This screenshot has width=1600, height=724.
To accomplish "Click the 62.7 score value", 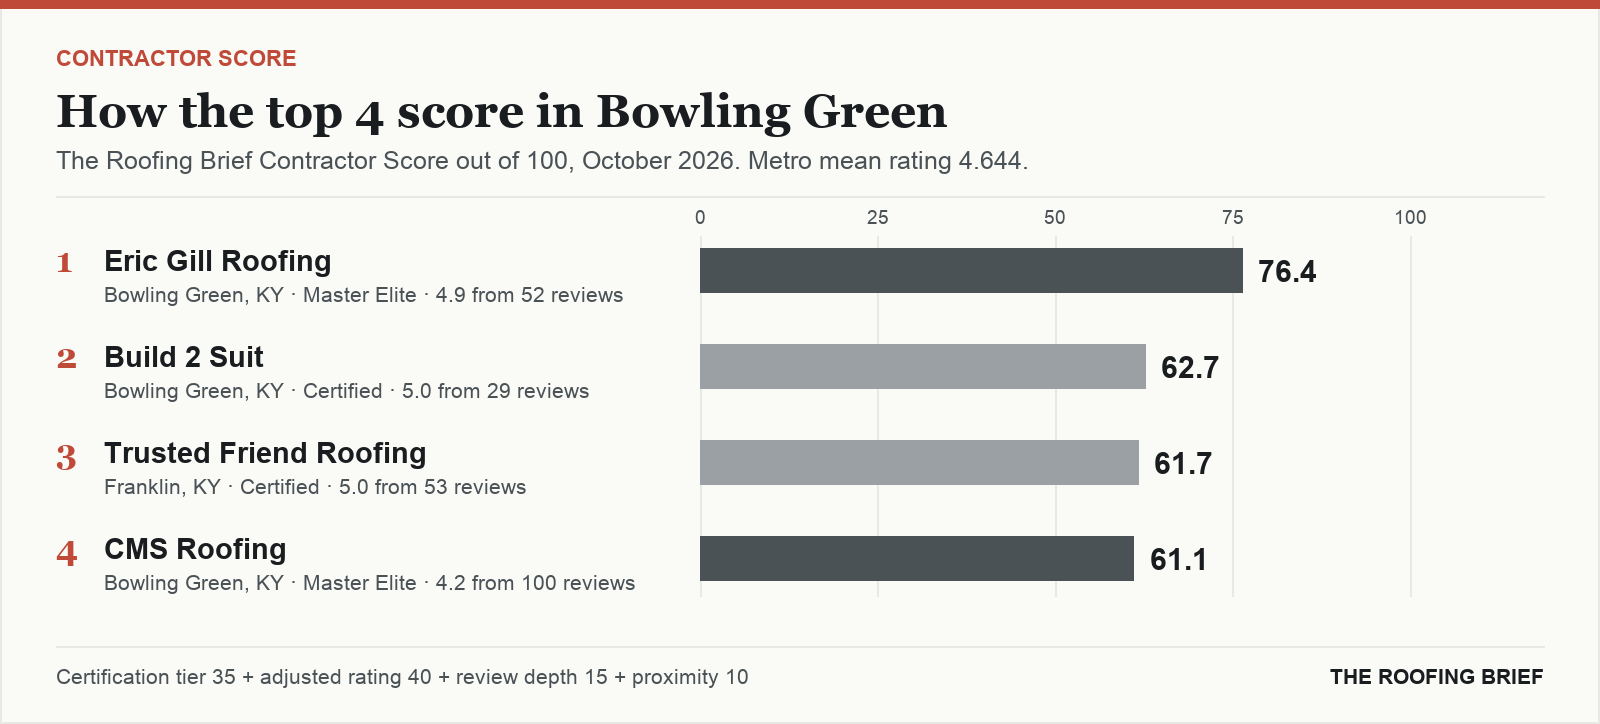I will pyautogui.click(x=1190, y=368).
